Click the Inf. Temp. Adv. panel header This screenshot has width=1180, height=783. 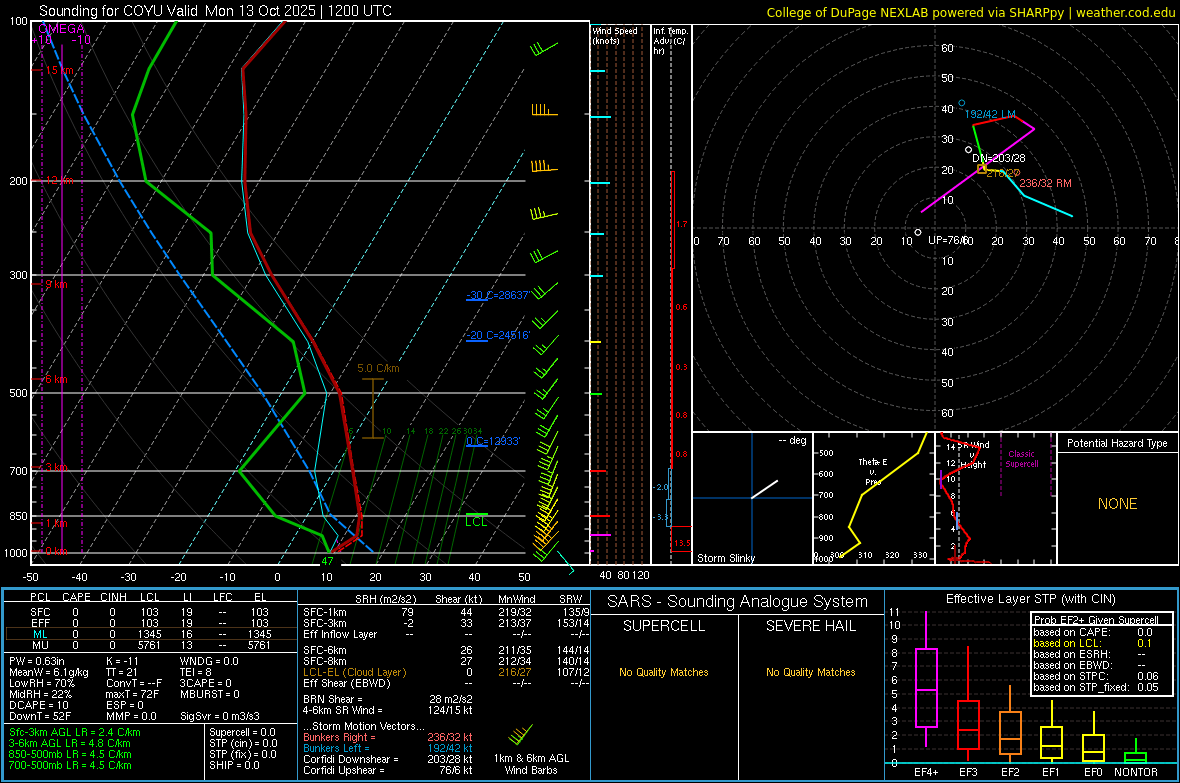671,41
